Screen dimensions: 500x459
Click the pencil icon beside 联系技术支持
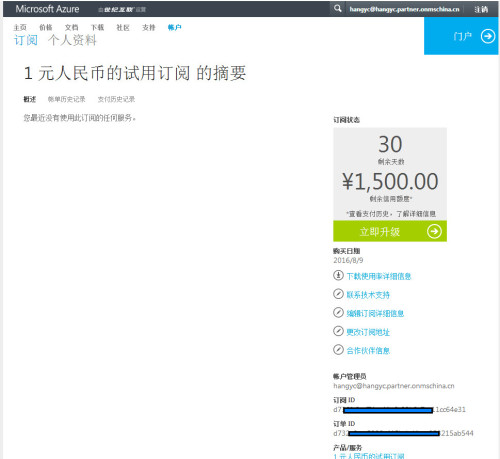(338, 294)
